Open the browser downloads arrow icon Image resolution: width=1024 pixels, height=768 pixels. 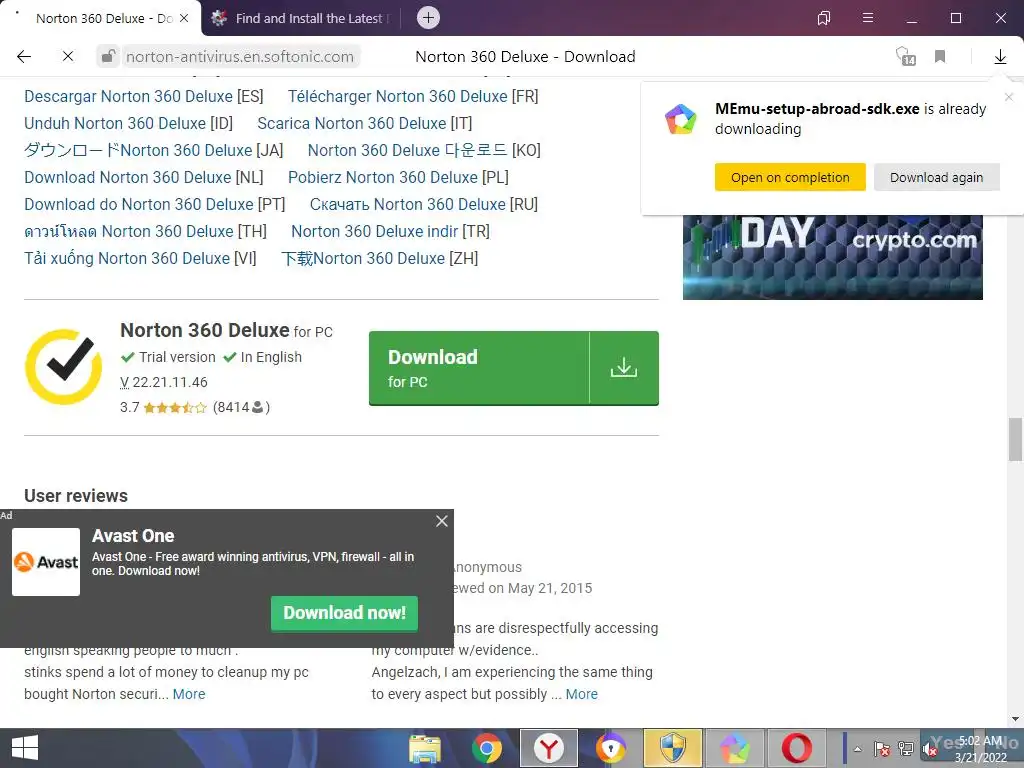[1000, 57]
